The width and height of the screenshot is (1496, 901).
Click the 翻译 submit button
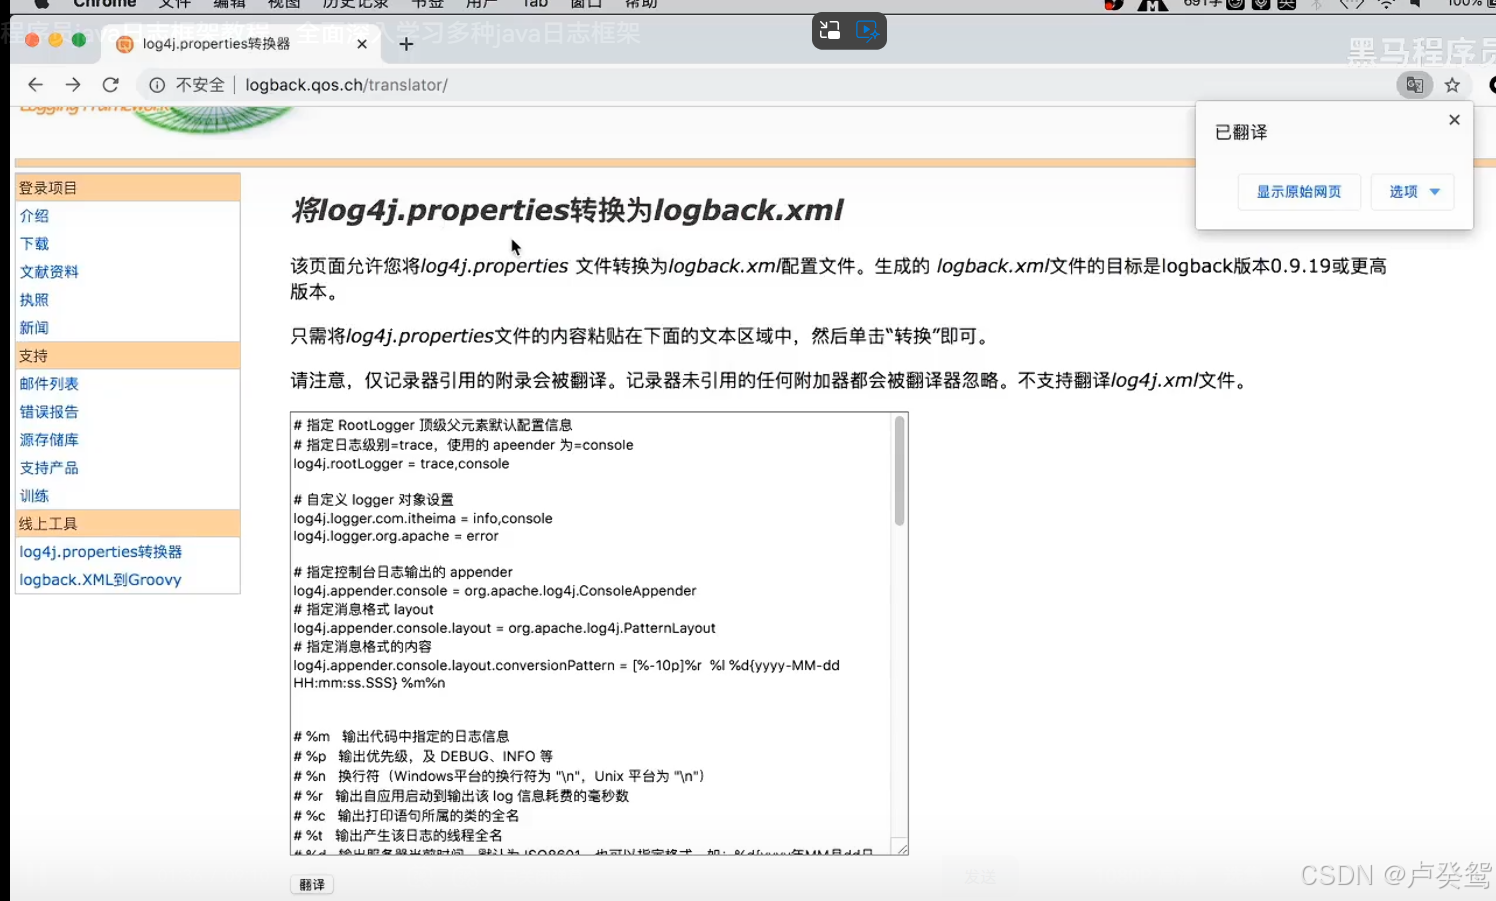point(312,885)
